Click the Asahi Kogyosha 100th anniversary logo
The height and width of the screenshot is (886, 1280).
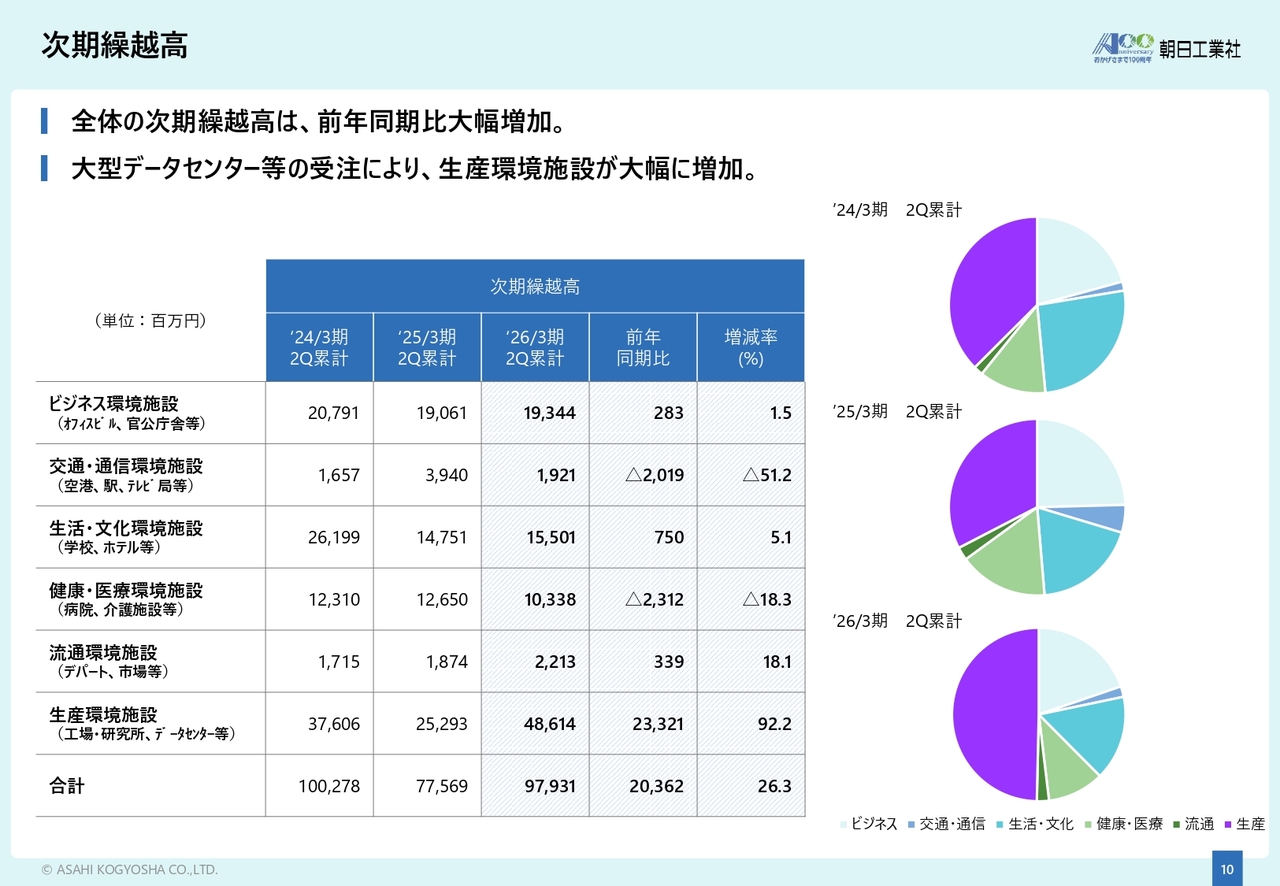[x=1123, y=47]
